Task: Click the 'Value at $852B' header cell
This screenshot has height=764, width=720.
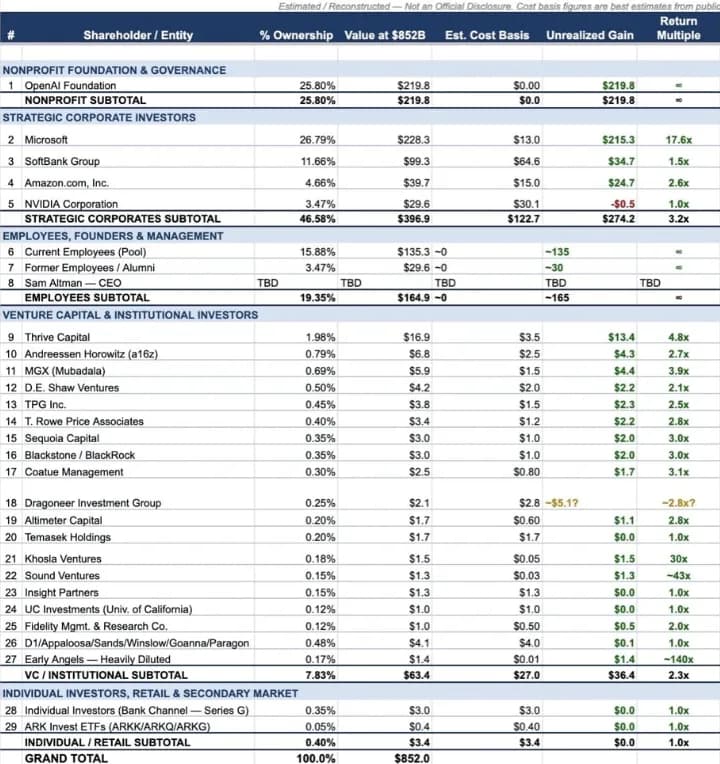Action: pos(385,36)
